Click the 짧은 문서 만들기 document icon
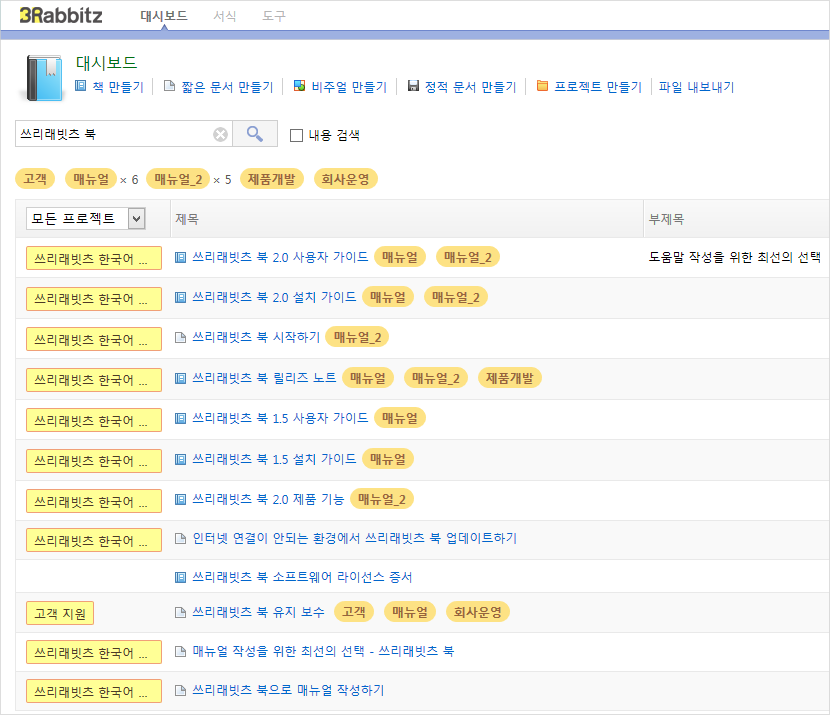This screenshot has height=715, width=830. tap(169, 86)
